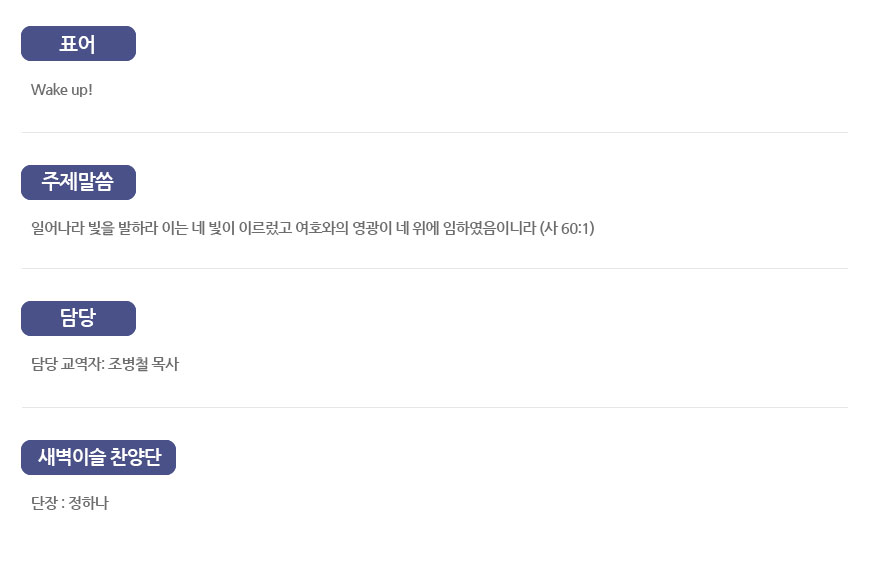Click the 새벽이슬 찬양단 heading badge

98,457
